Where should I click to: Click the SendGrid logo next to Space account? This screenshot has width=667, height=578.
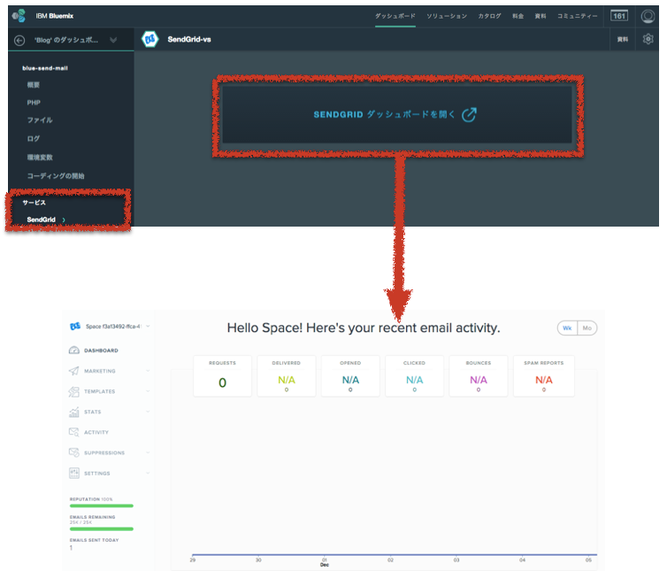point(75,327)
